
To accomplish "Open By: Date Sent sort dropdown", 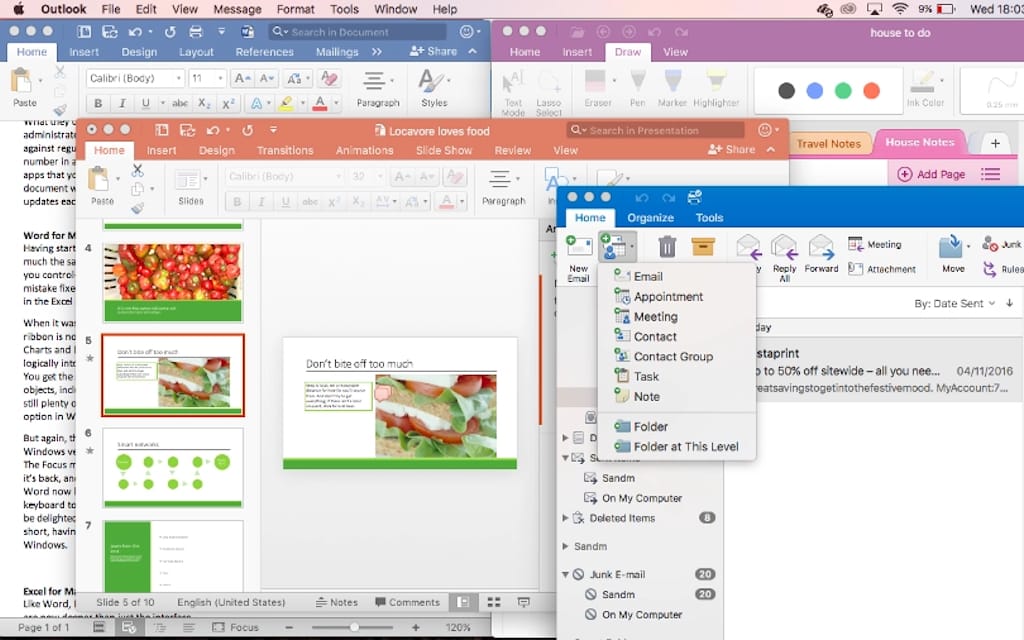I will (x=953, y=303).
